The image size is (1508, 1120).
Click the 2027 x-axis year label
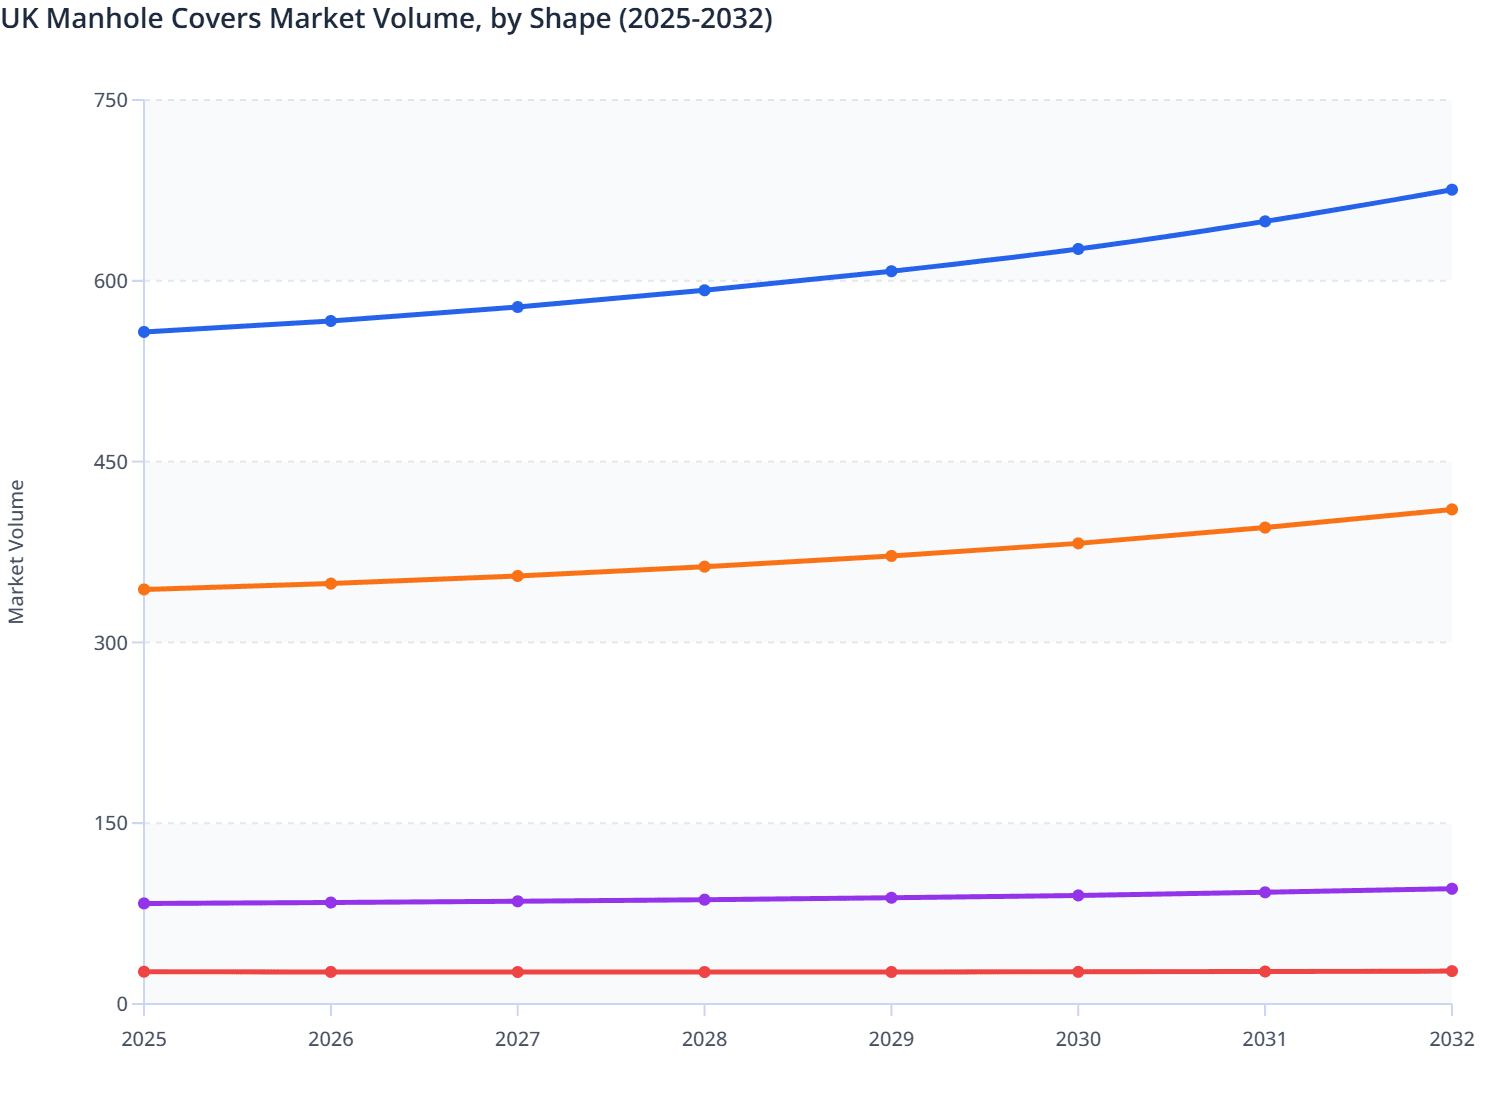(518, 1040)
